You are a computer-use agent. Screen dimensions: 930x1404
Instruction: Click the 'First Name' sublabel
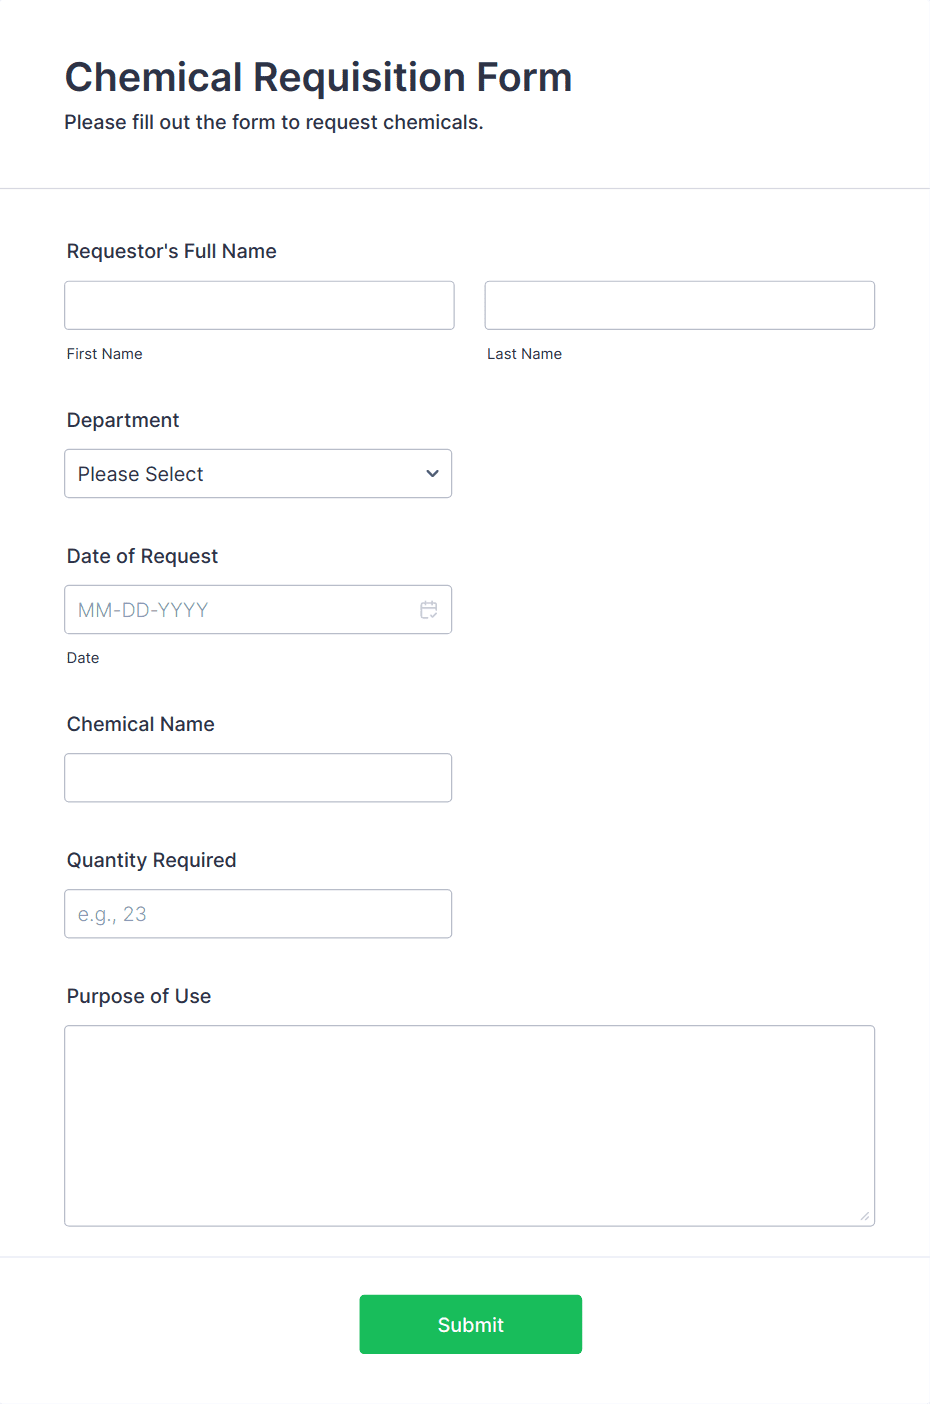pyautogui.click(x=105, y=354)
